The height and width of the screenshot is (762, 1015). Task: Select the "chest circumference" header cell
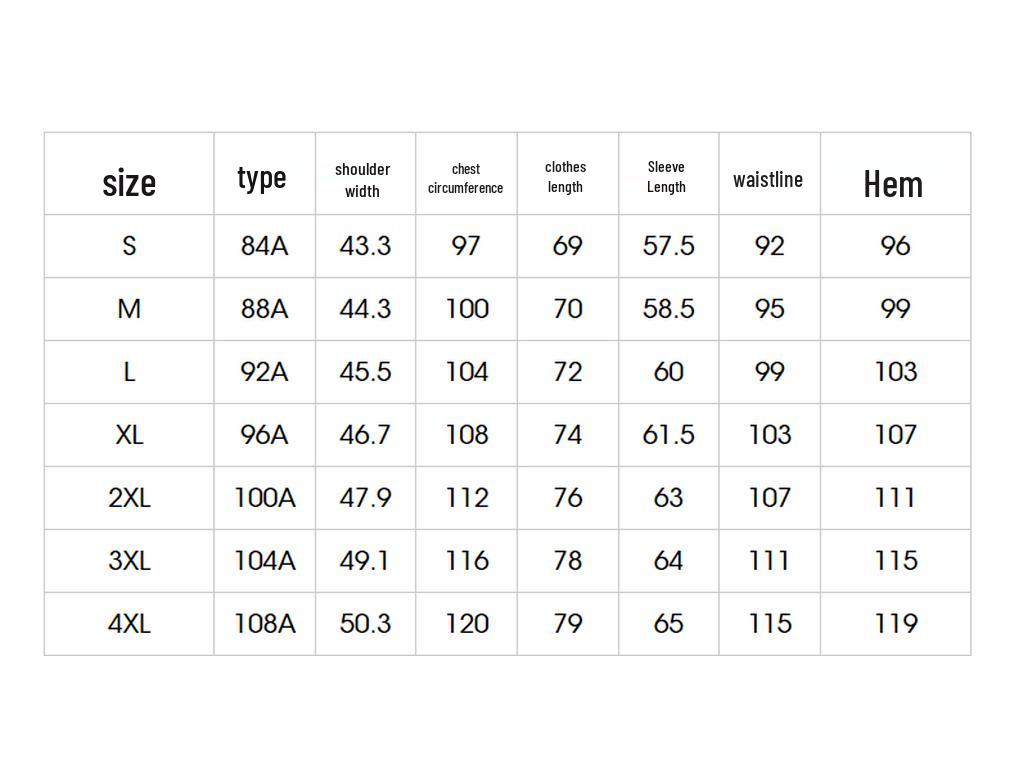[466, 179]
